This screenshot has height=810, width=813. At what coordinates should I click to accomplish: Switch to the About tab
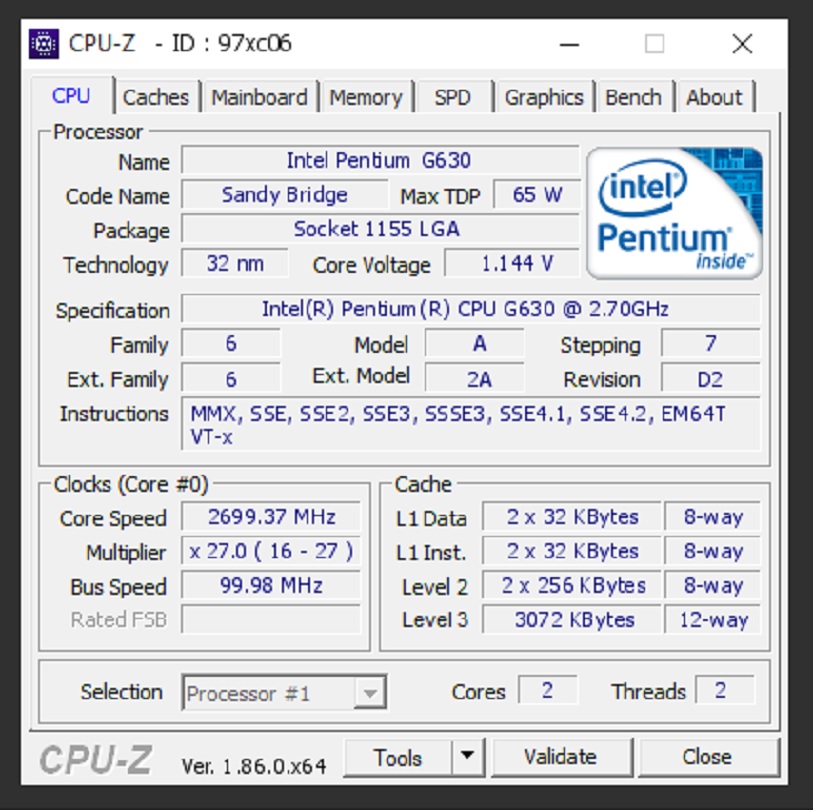coord(716,97)
